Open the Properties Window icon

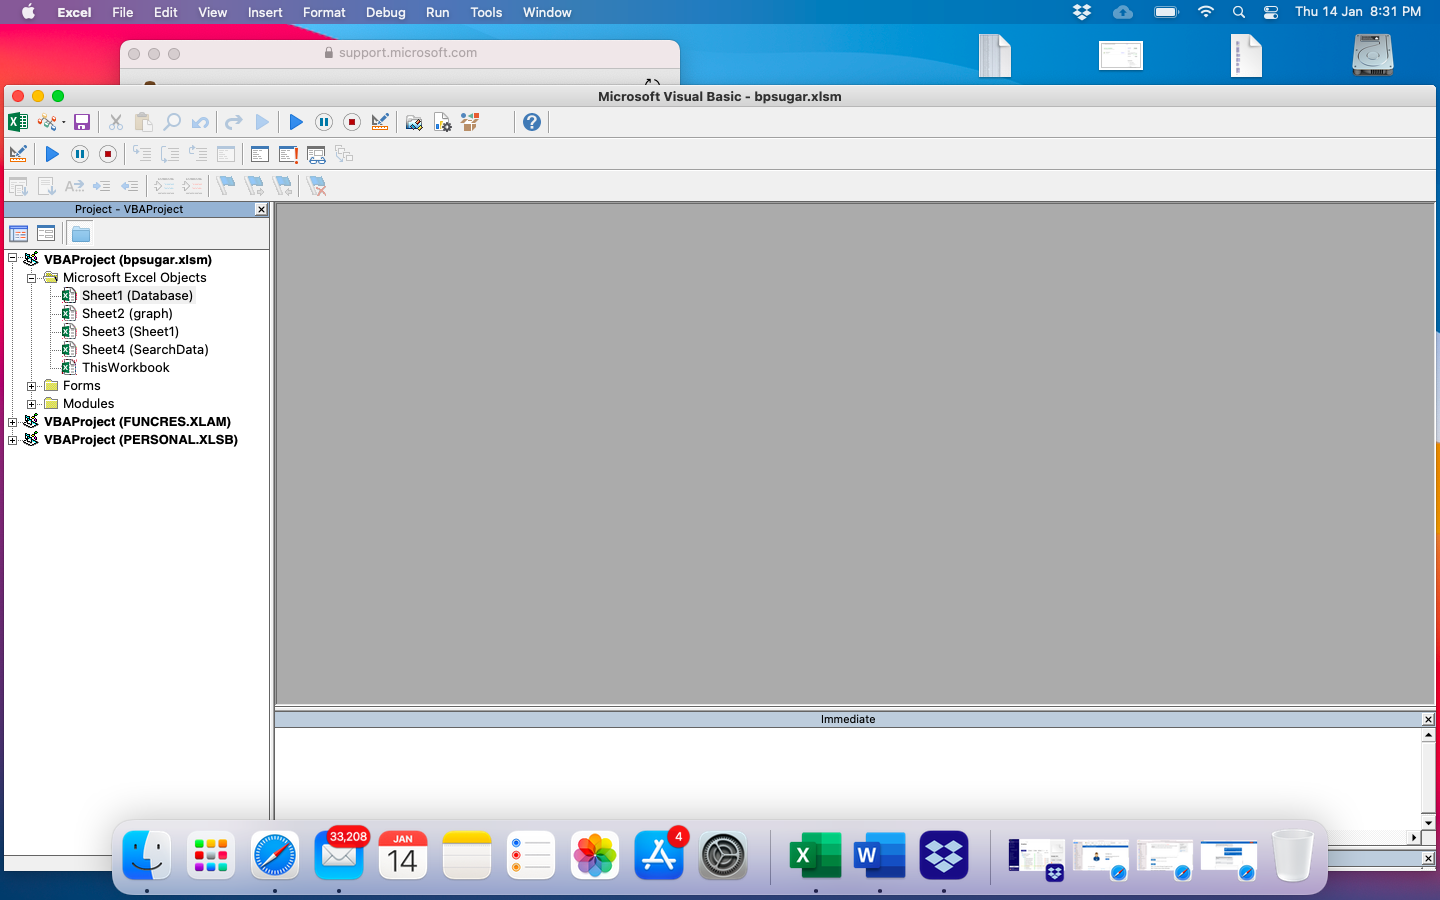(x=441, y=122)
